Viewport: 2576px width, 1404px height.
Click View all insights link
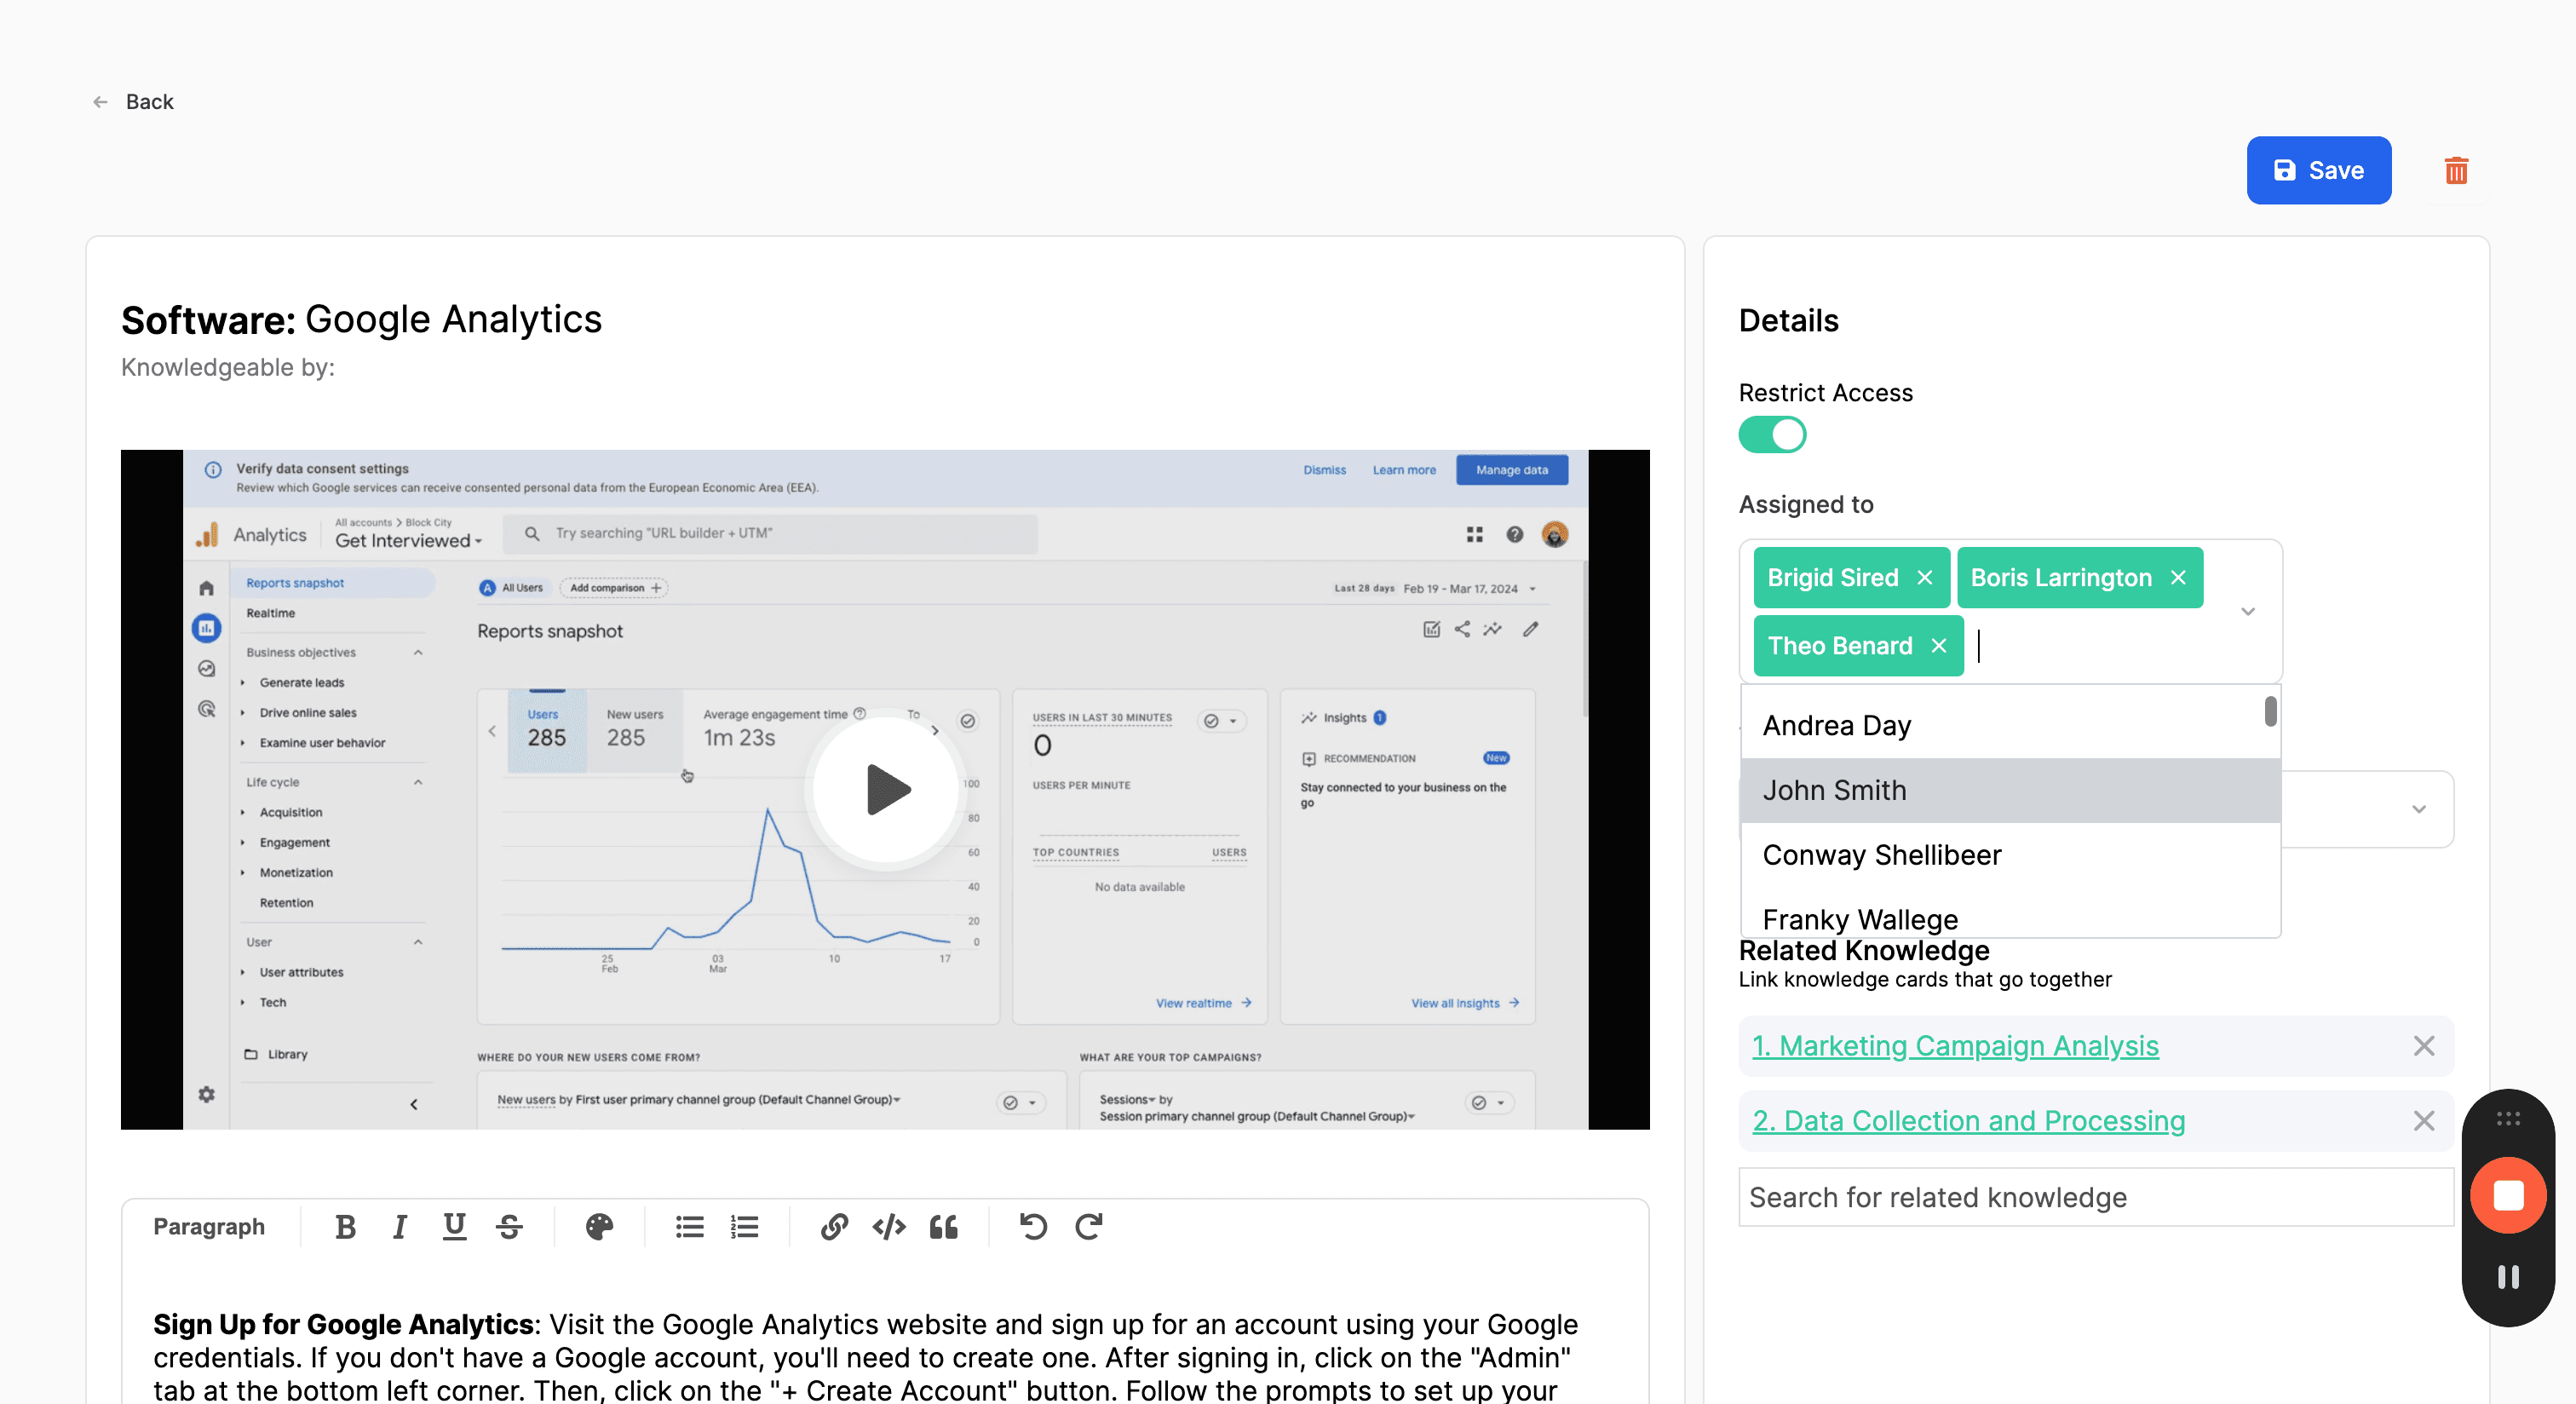[1465, 1003]
